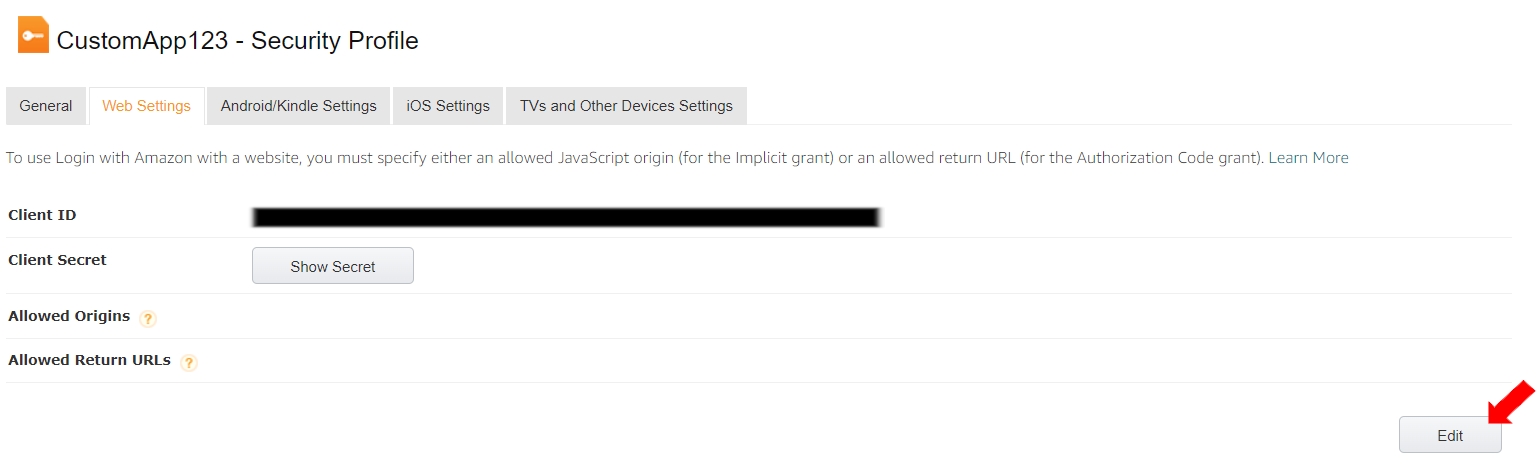This screenshot has height=466, width=1537.
Task: Click the Allowed Origins label
Action: tap(69, 316)
